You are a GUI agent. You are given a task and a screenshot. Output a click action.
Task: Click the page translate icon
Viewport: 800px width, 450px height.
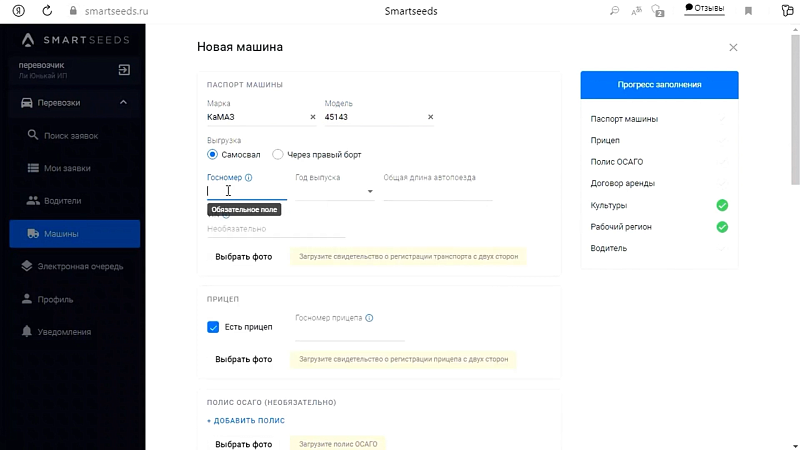tap(636, 11)
